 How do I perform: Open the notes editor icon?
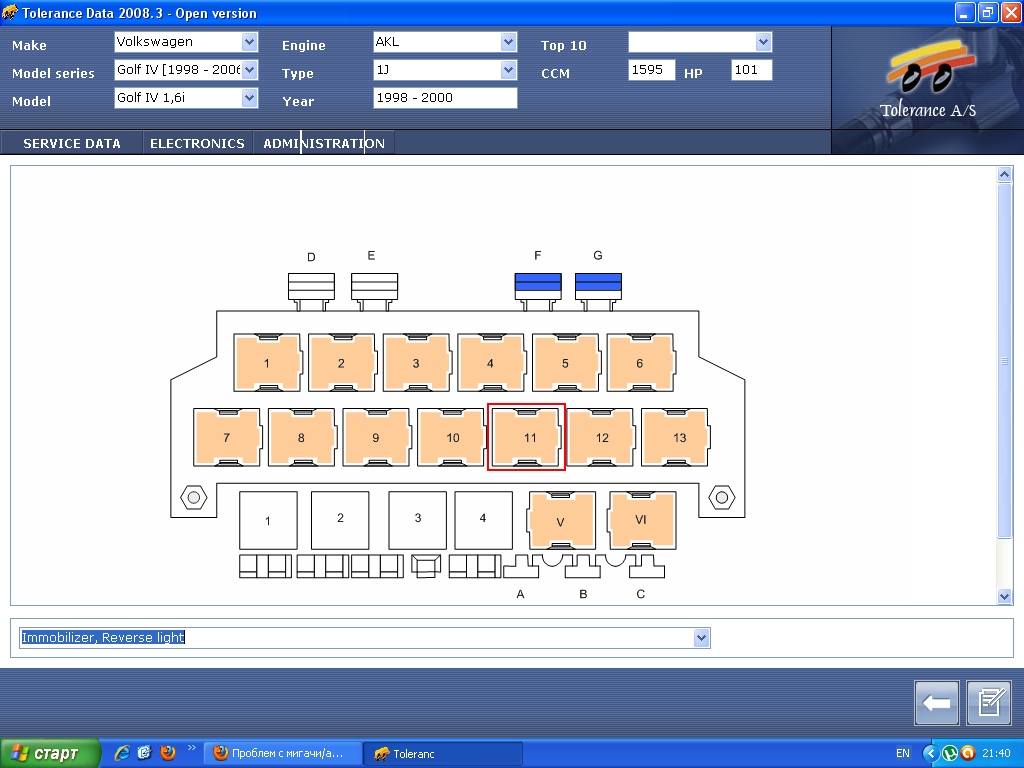pos(989,703)
